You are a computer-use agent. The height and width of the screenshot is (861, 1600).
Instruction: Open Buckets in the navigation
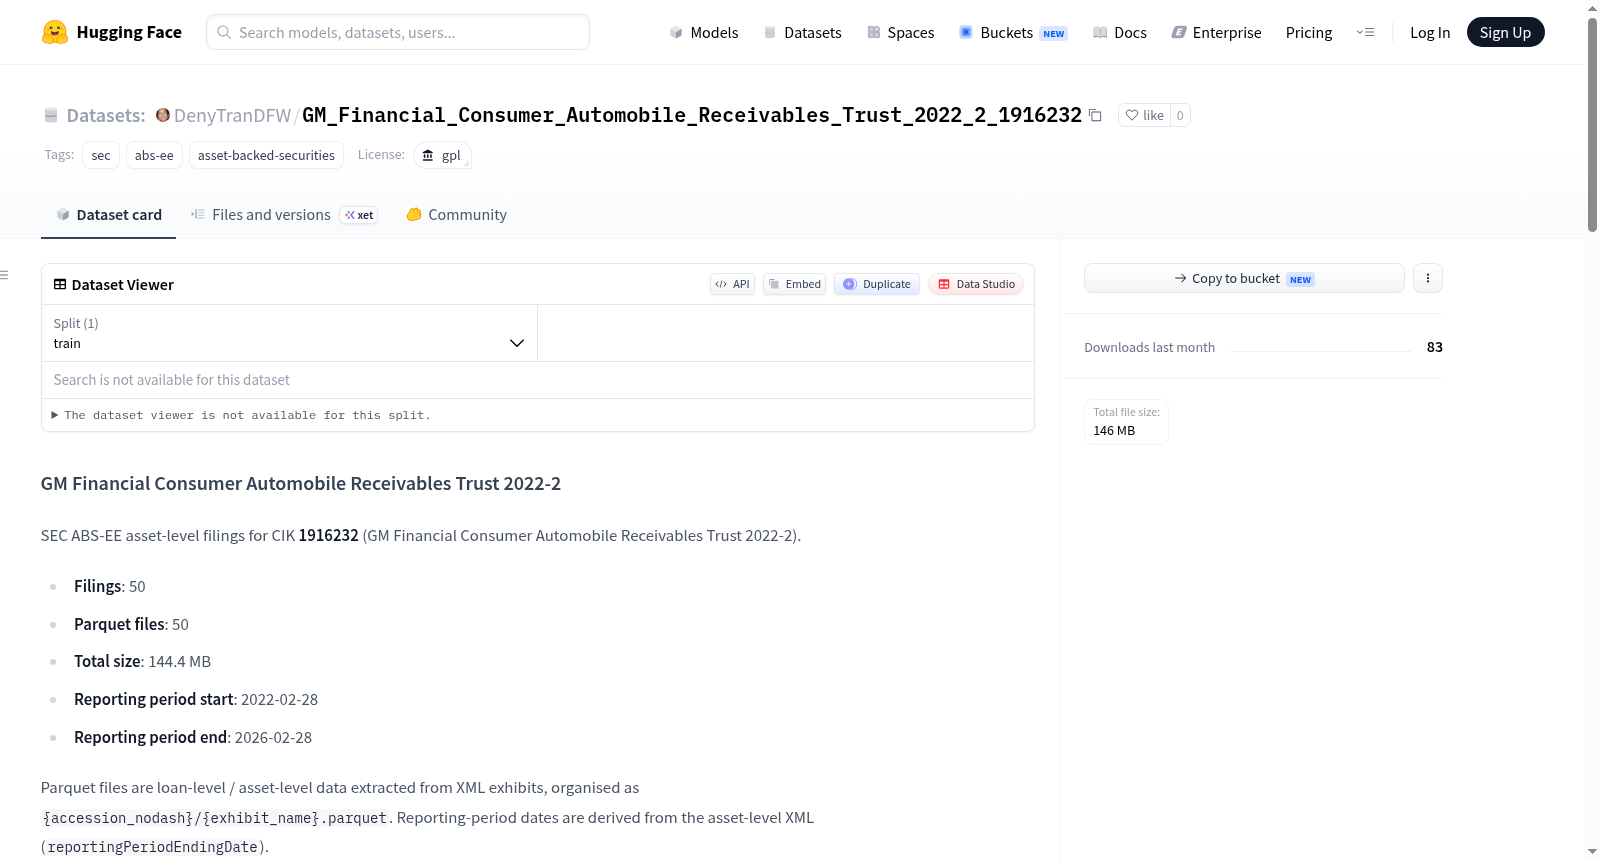[1013, 32]
